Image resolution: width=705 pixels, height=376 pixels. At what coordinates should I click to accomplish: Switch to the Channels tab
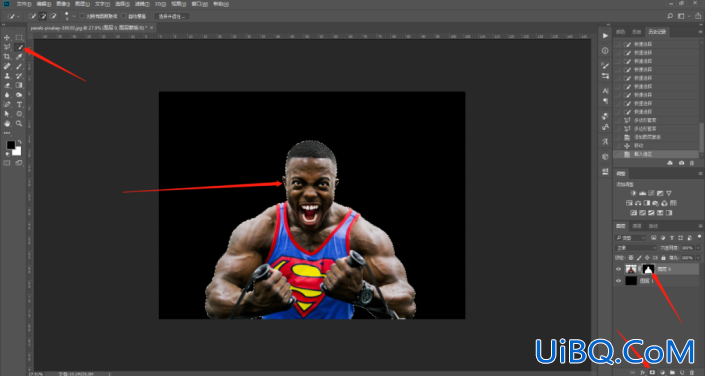[637, 226]
